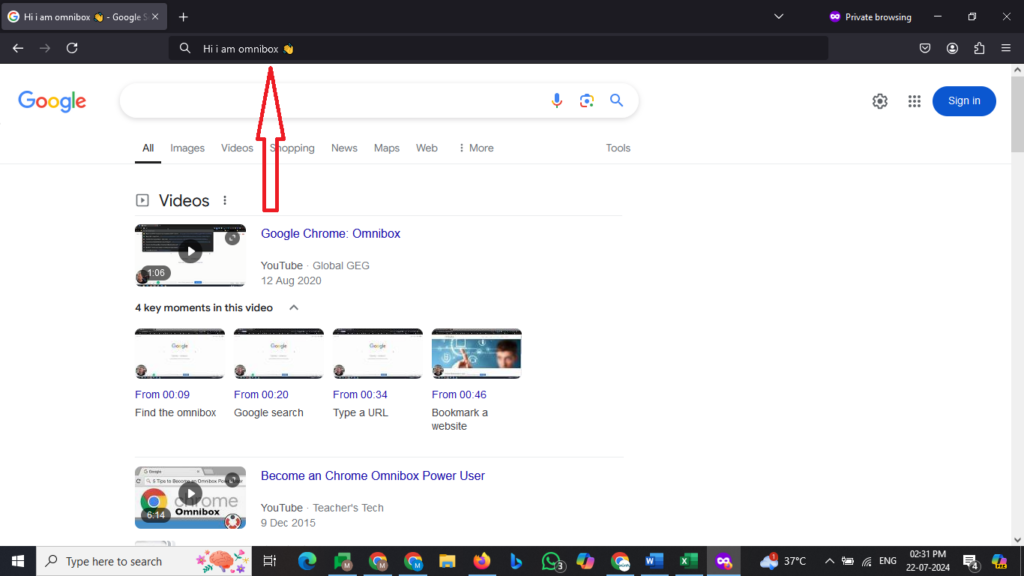1024x576 pixels.
Task: Open 'Become an Chrome Omnibox Power User' link
Action: click(x=373, y=476)
